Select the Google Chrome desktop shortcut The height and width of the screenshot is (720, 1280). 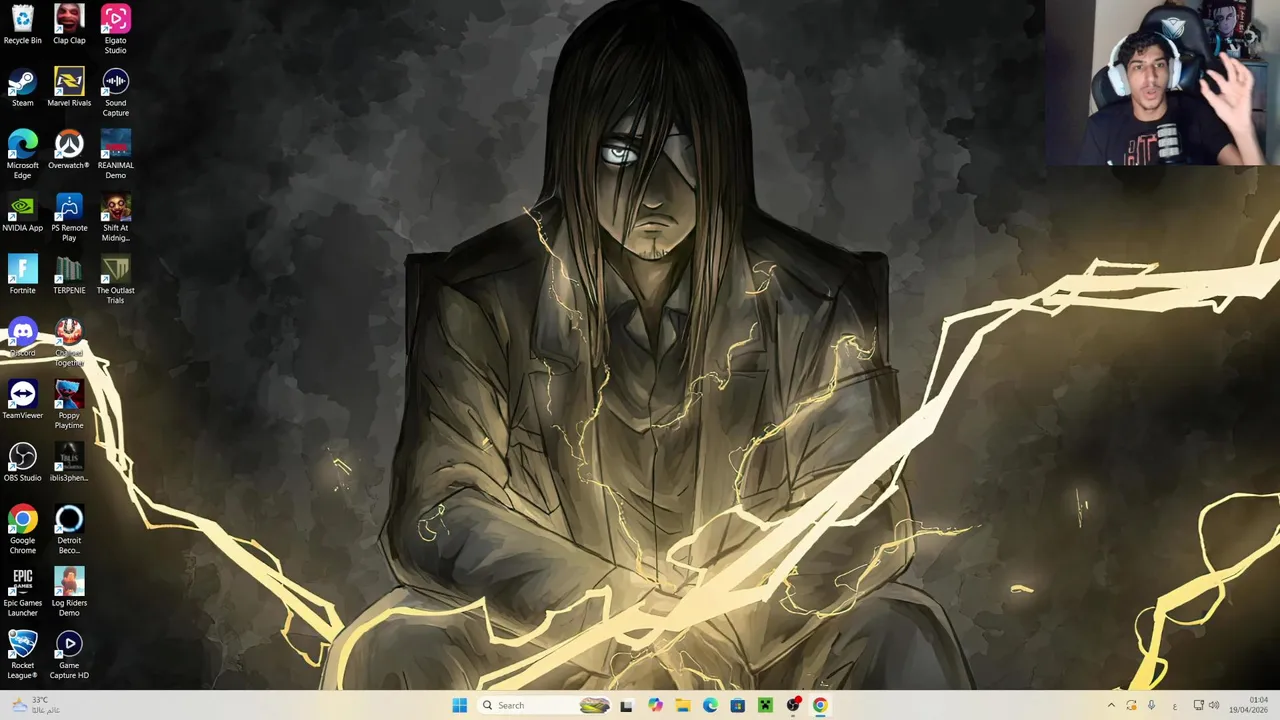tap(22, 530)
